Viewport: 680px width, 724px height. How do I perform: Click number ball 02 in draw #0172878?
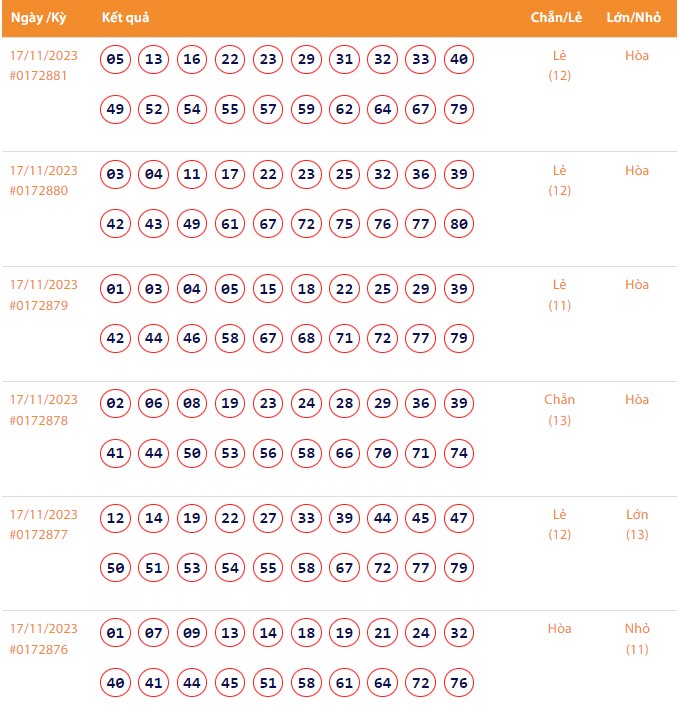(x=115, y=404)
